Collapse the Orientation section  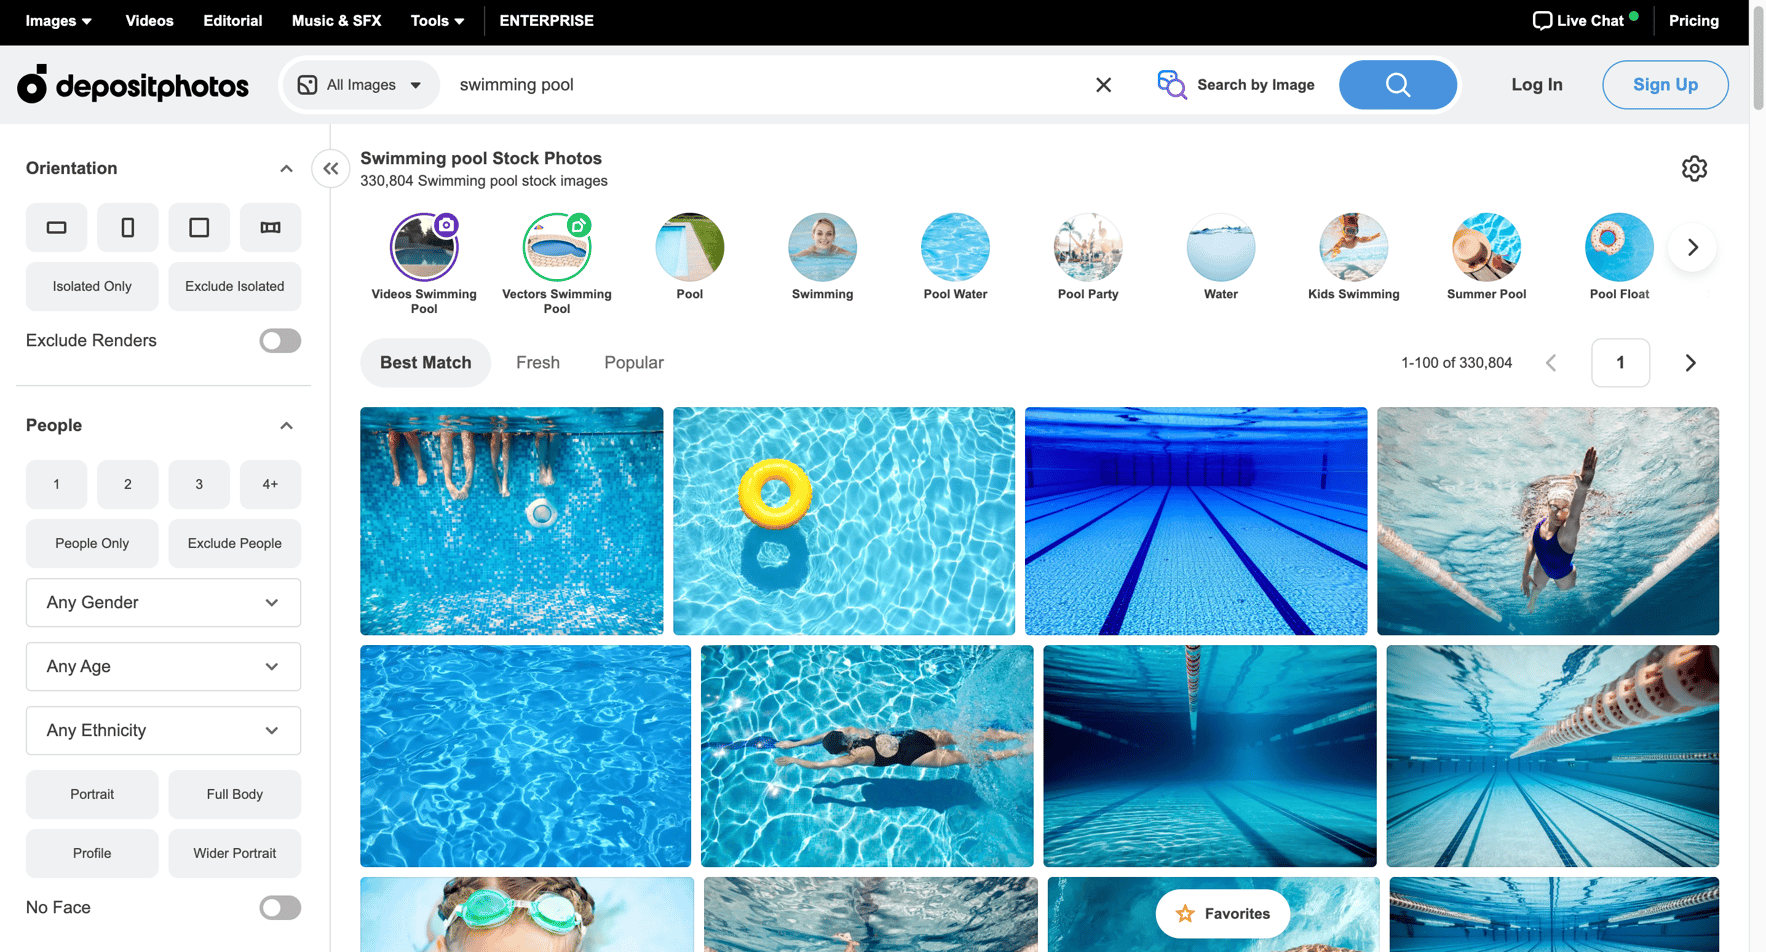(x=286, y=168)
